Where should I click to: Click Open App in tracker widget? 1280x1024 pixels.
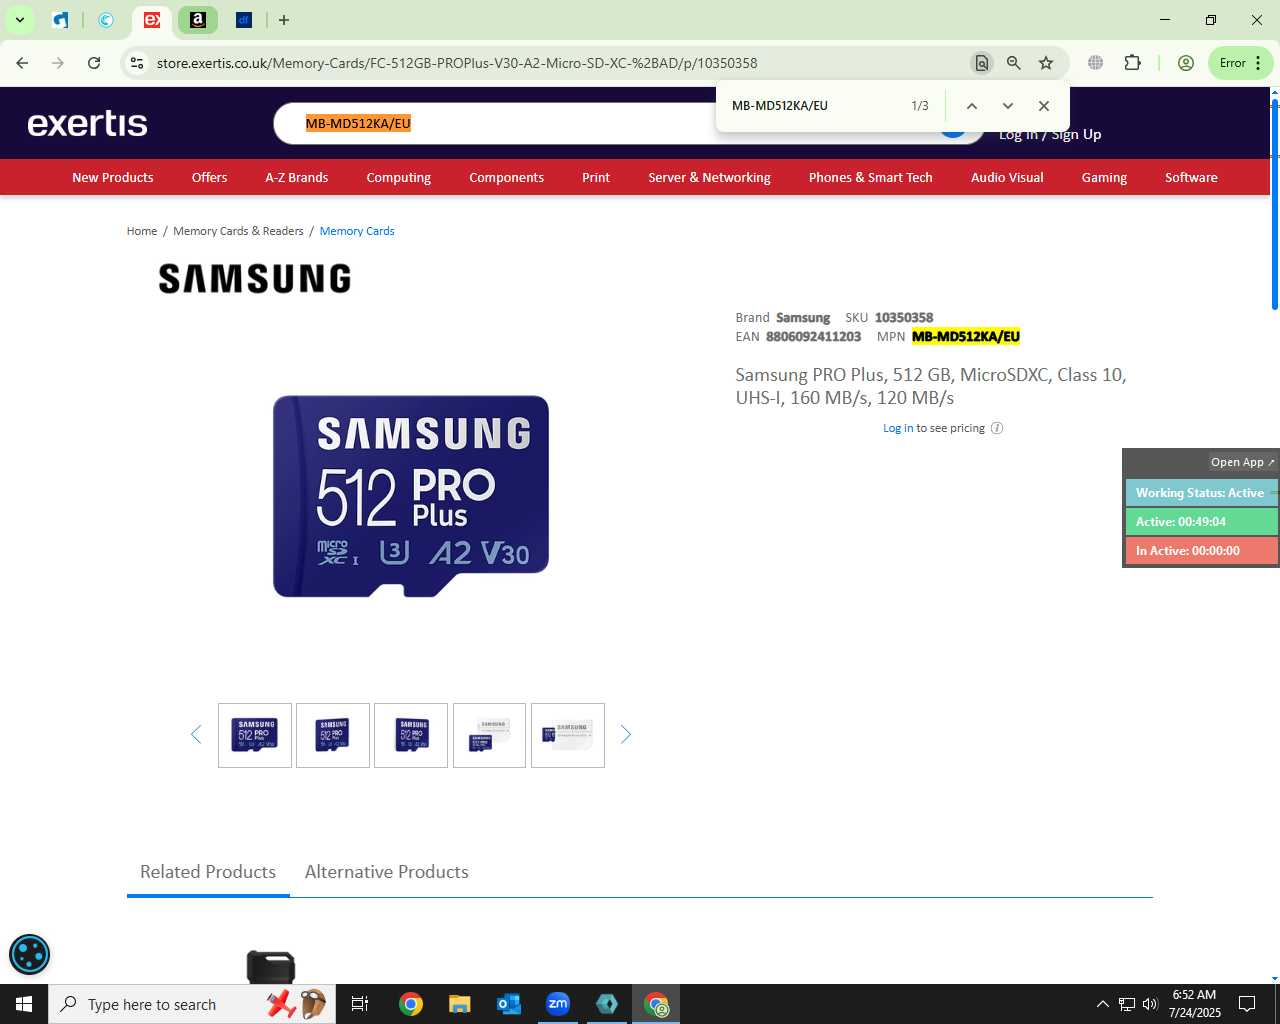coord(1242,462)
